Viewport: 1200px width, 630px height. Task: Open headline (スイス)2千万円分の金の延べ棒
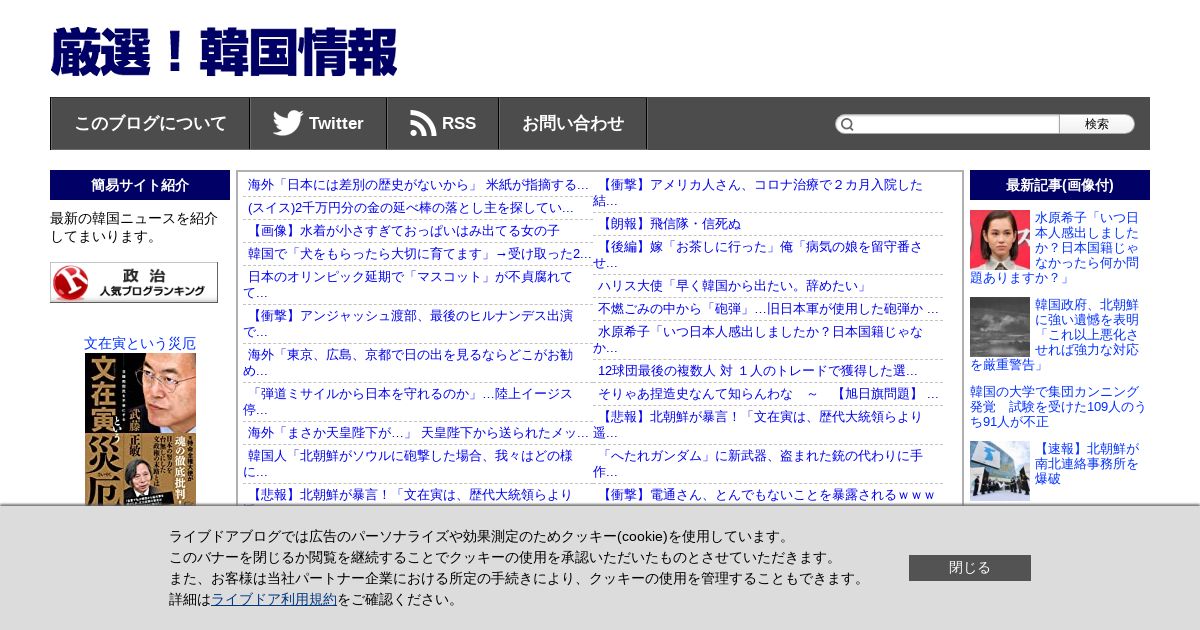pyautogui.click(x=411, y=208)
